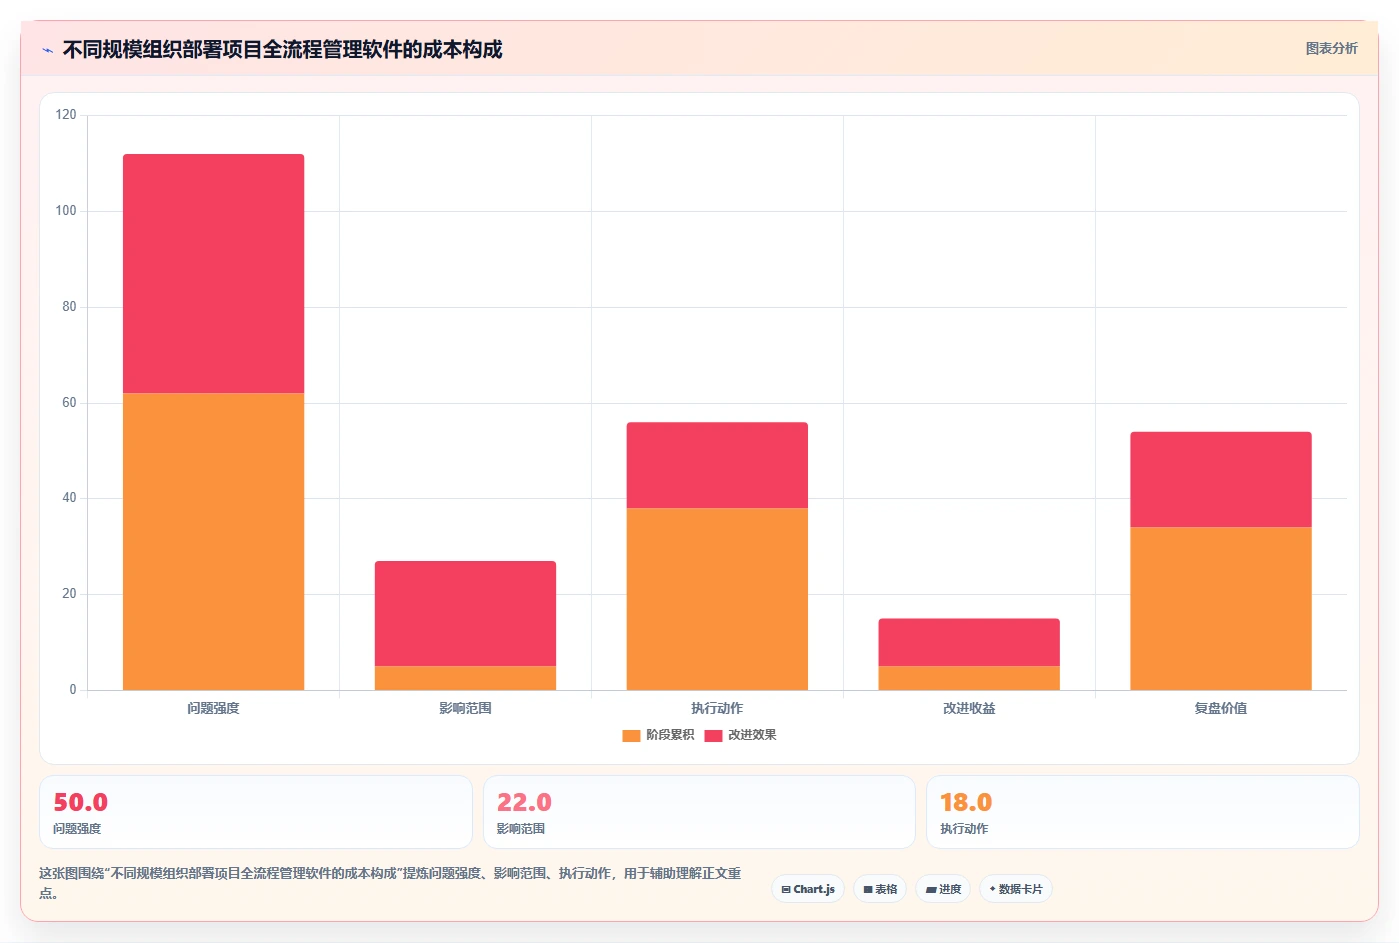Screen dimensions: 1399x943
Task: Click the y-axis value 60
Action: click(69, 403)
